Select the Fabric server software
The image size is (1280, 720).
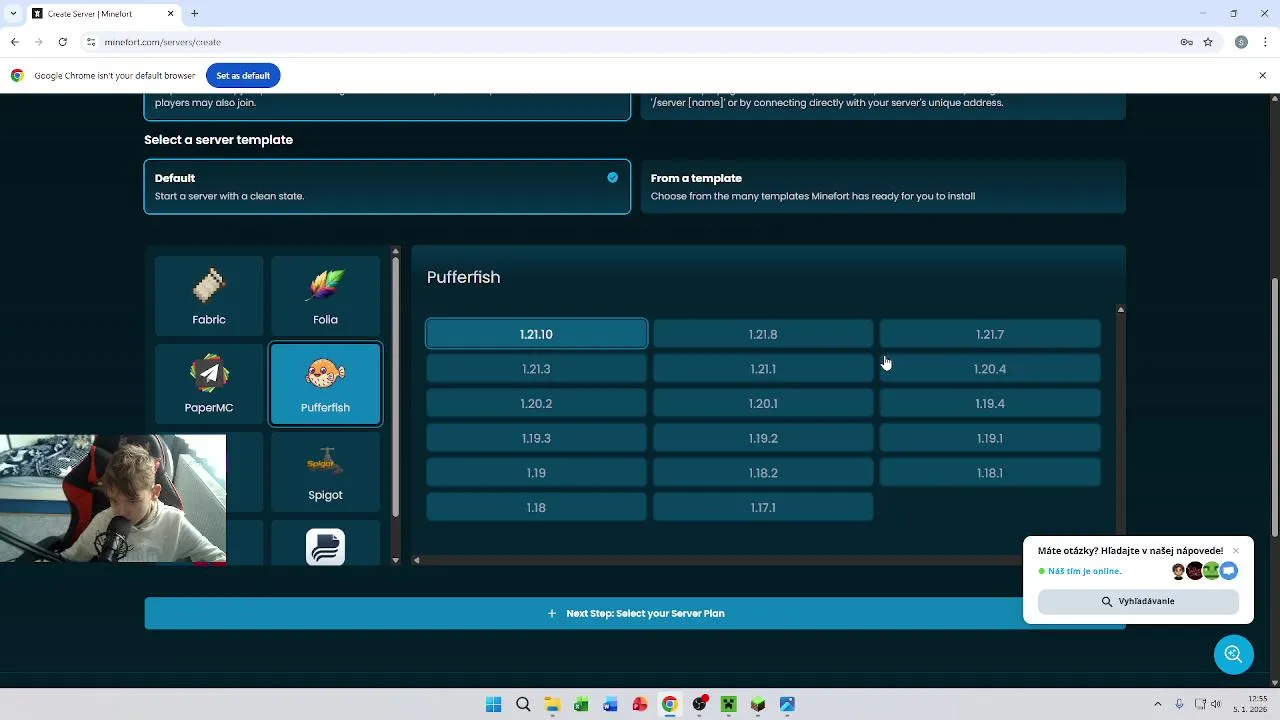tap(209, 297)
